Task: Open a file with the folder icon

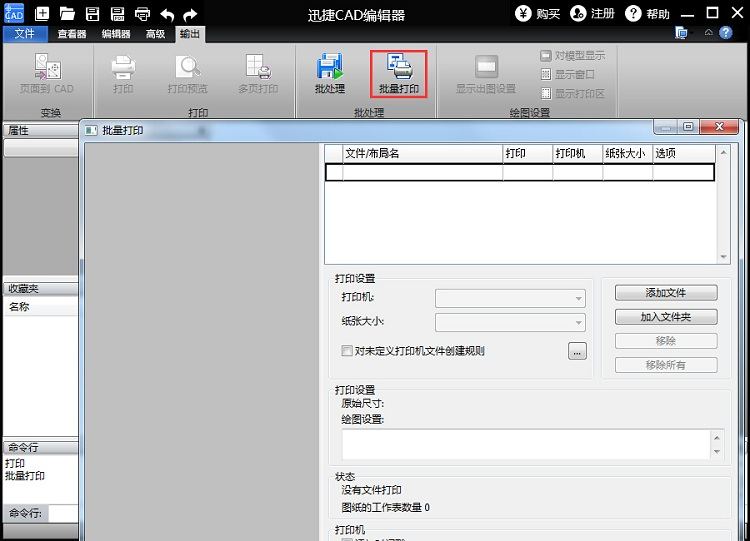Action: pos(67,14)
